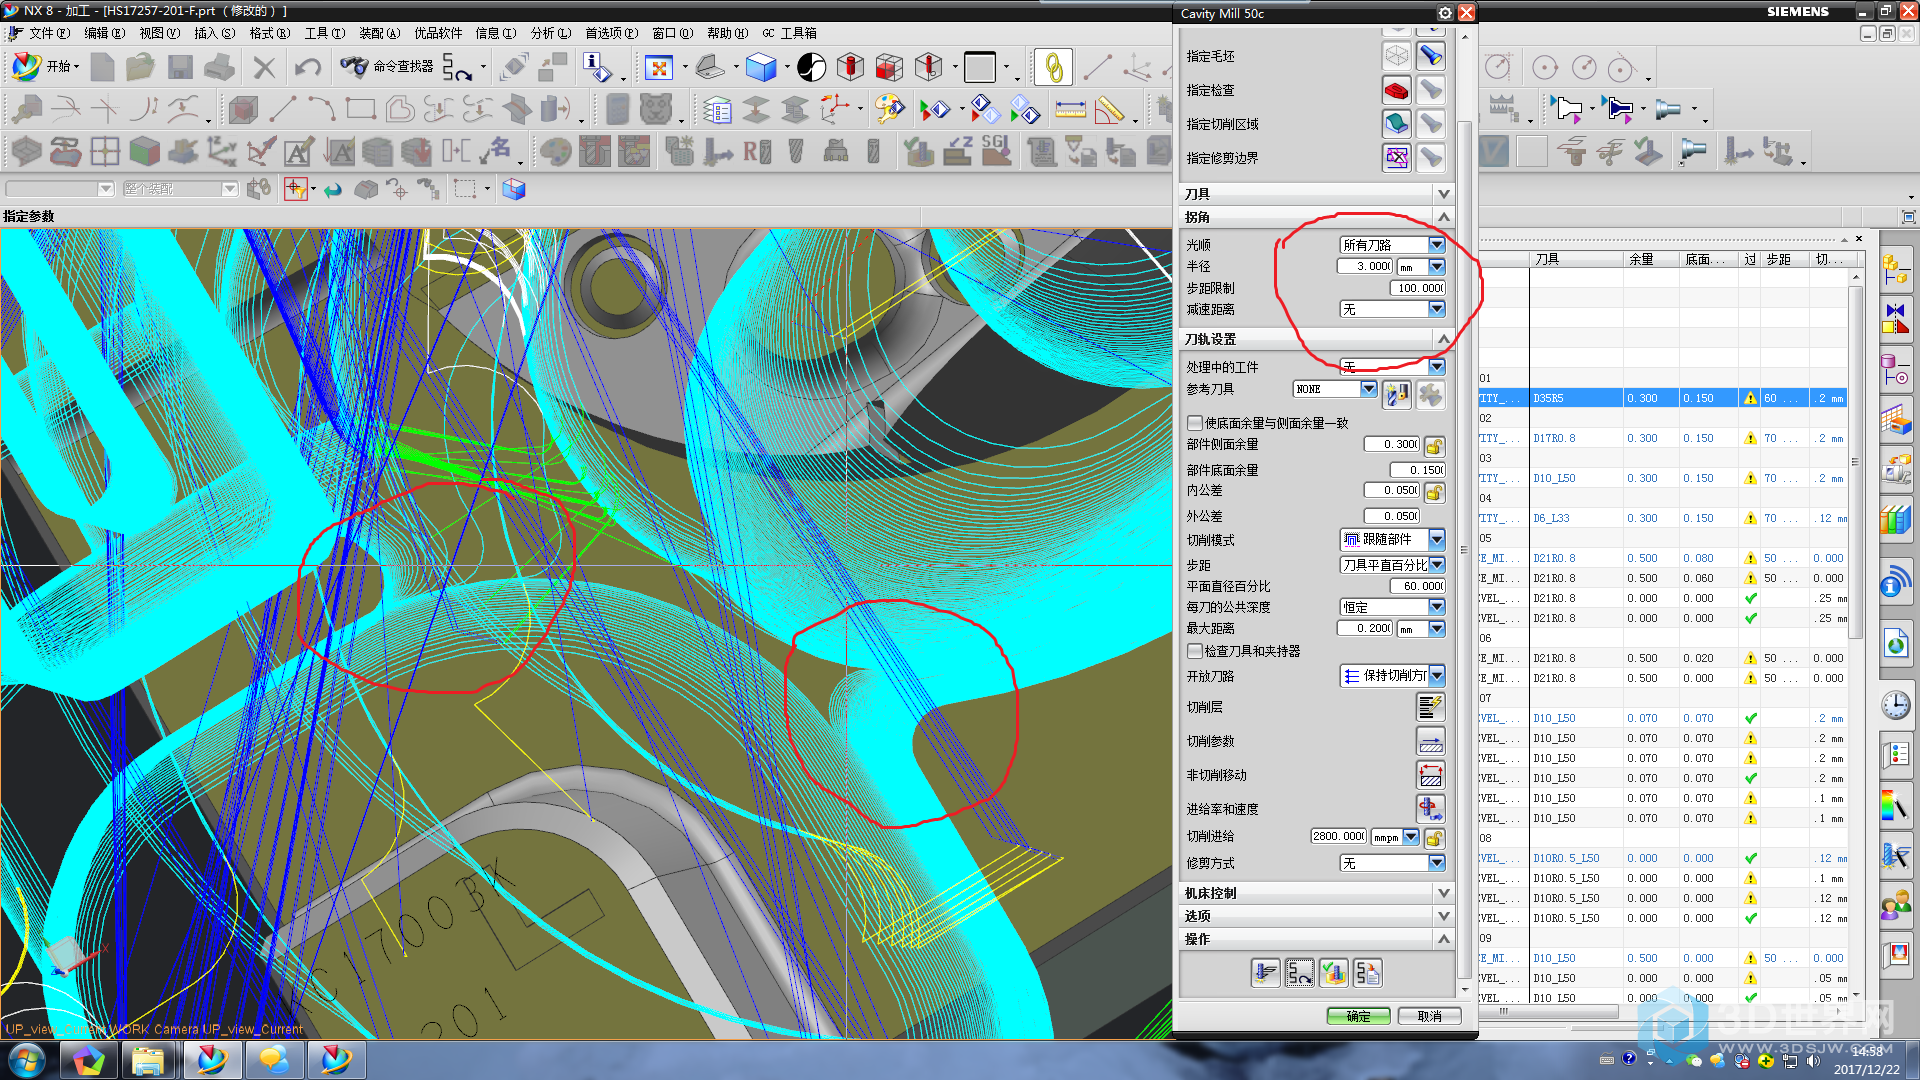Open the 参考刀具 NONE dropdown
1920x1080 pixels.
pyautogui.click(x=1335, y=389)
